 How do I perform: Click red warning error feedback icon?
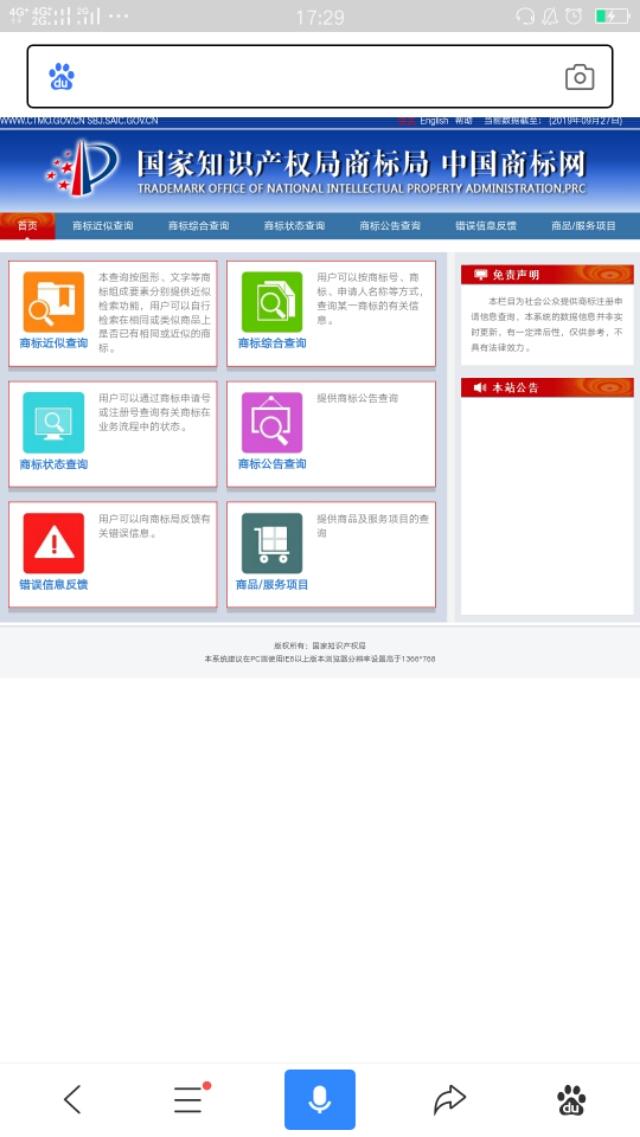(54, 543)
